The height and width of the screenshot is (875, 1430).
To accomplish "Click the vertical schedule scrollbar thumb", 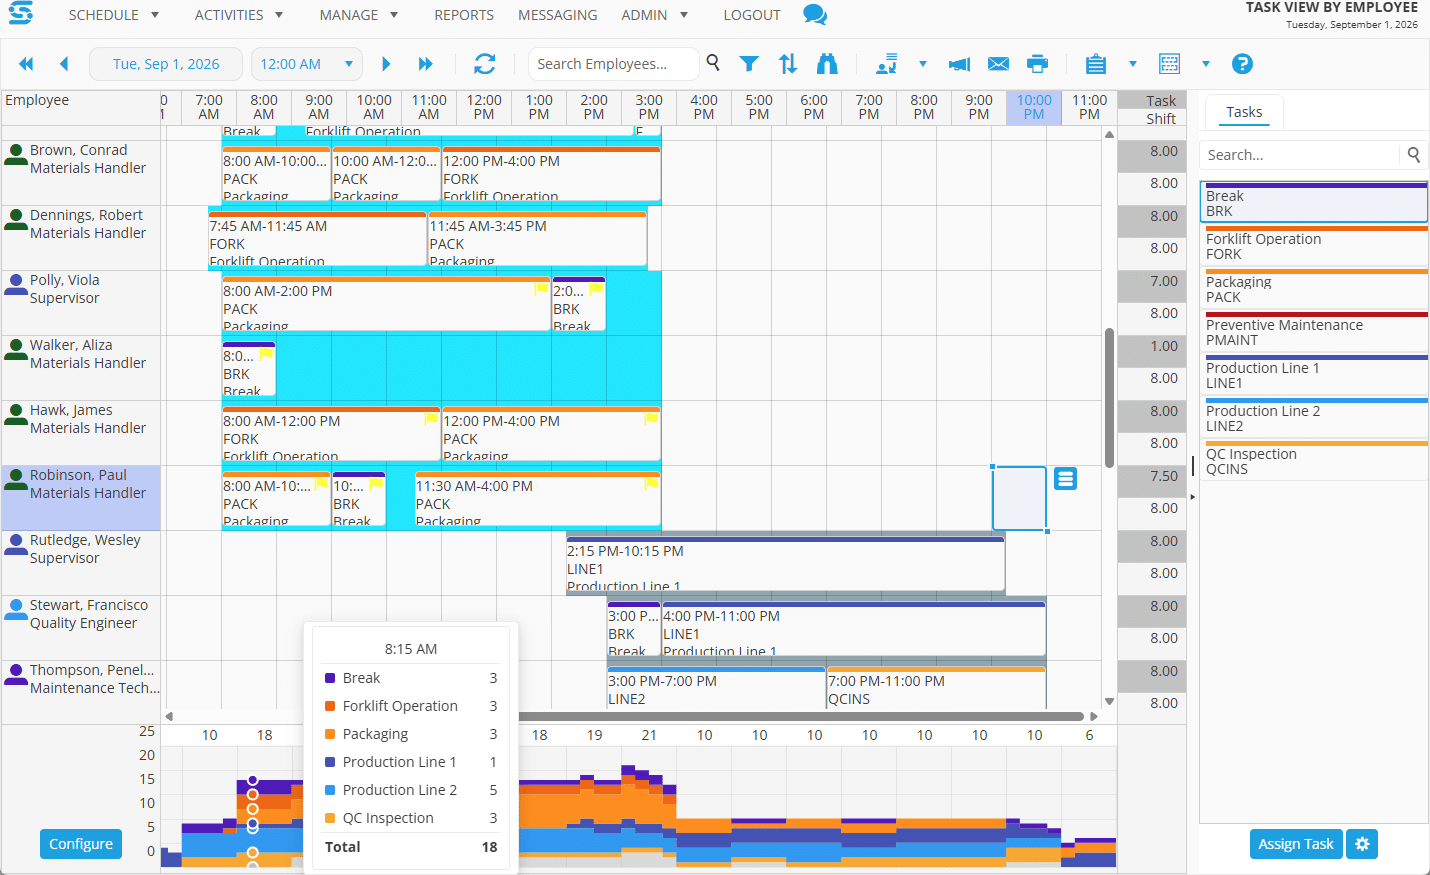I will tap(1109, 398).
